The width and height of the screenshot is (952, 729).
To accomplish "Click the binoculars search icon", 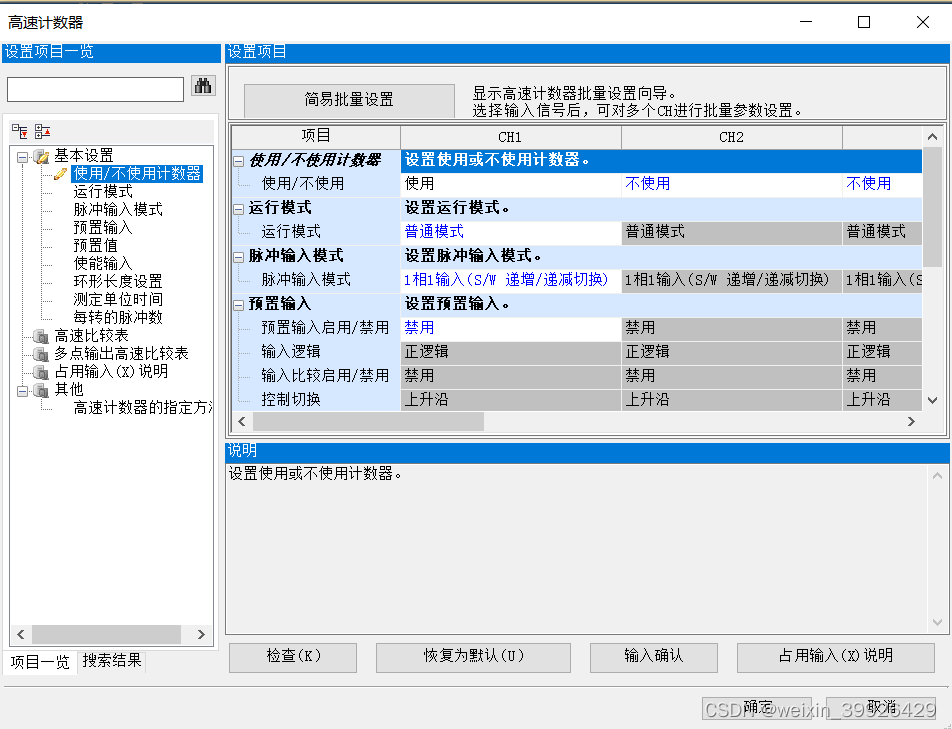I will point(203,88).
